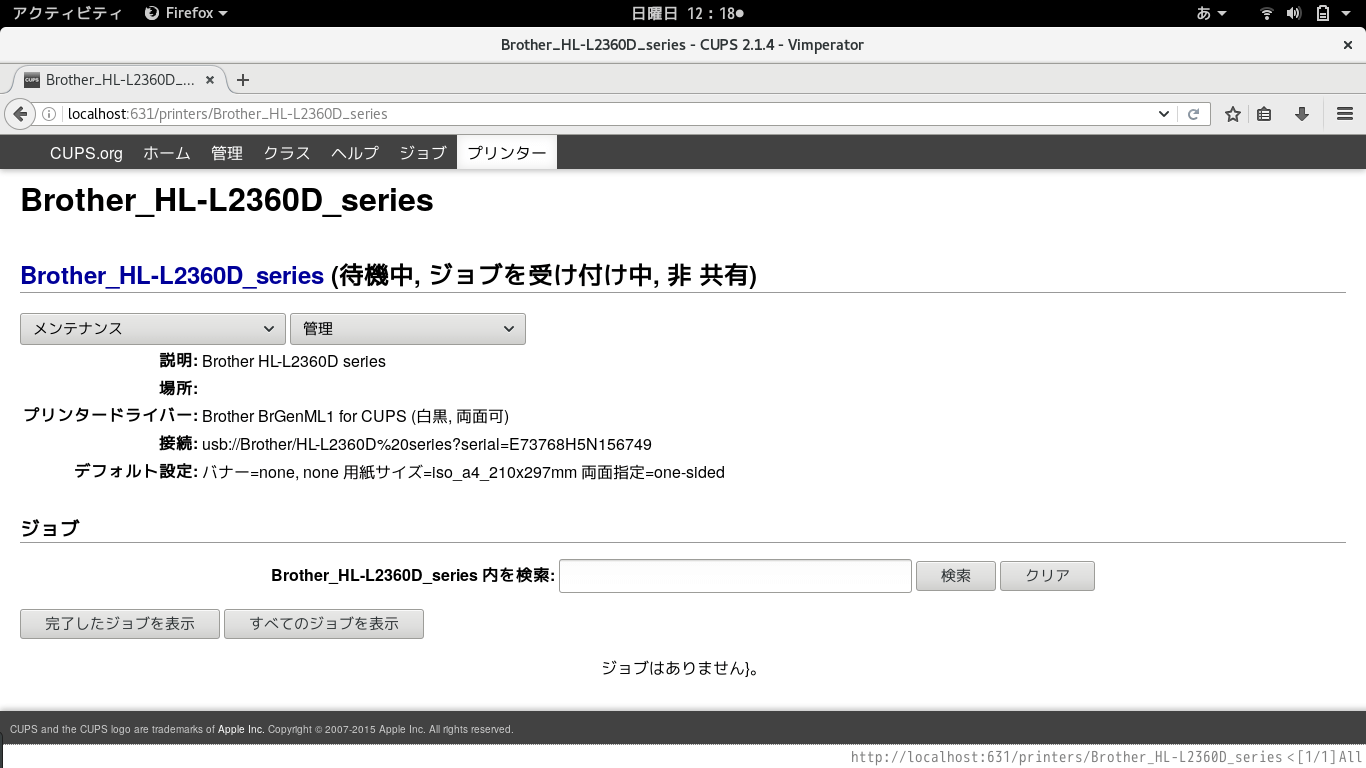Click 完了したジョブを表示 button
1366x768 pixels.
click(120, 624)
